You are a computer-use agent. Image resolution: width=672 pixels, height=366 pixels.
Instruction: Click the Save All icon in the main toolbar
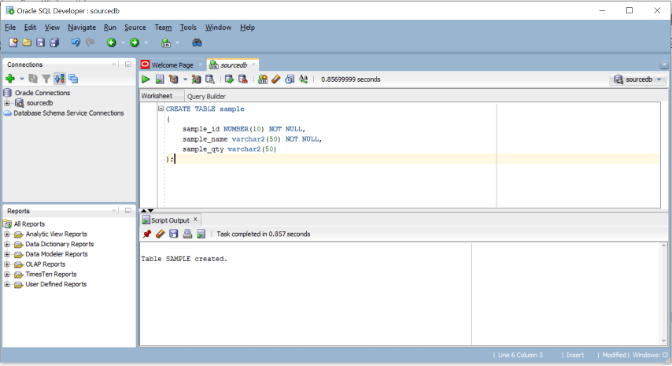(x=54, y=42)
